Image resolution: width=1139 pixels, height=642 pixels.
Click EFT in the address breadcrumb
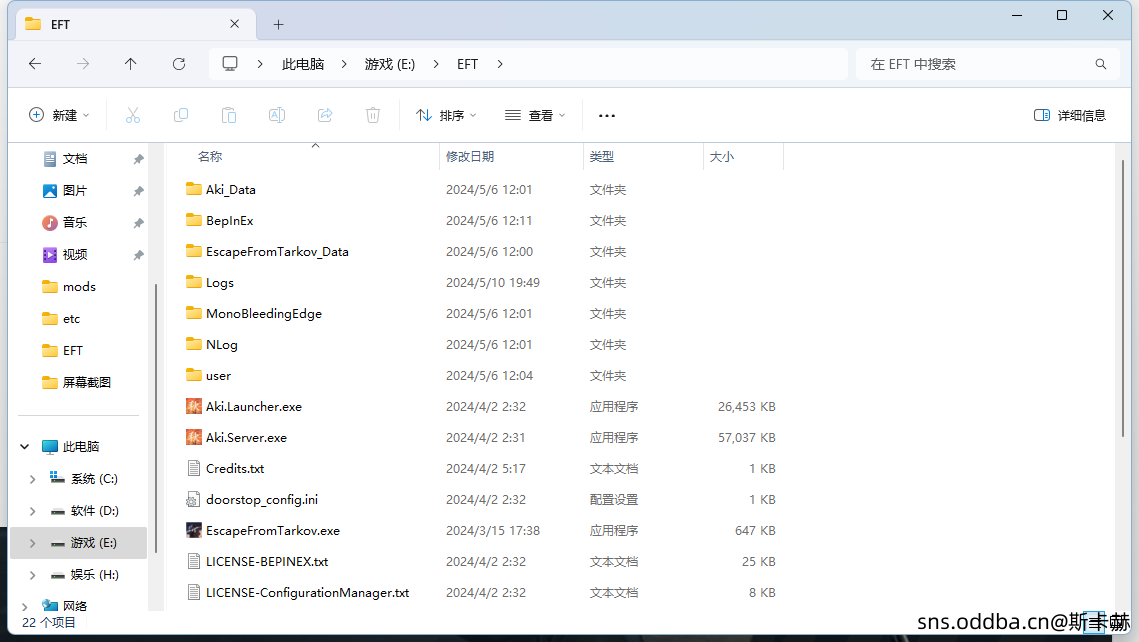click(x=467, y=64)
